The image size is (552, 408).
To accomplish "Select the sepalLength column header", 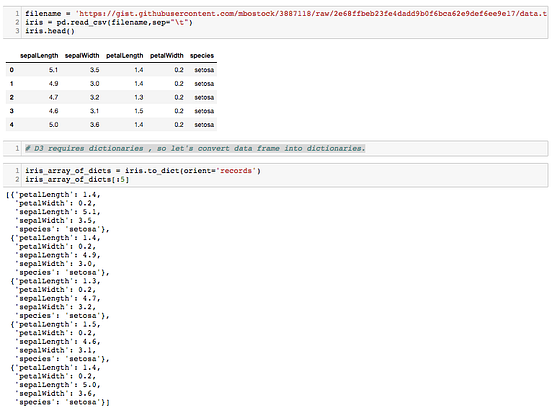I will tap(39, 56).
